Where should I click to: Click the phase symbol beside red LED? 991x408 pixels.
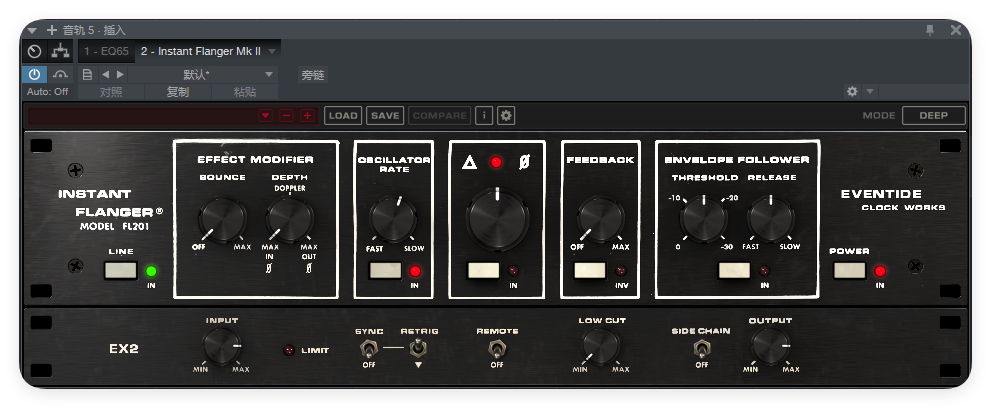[x=524, y=162]
